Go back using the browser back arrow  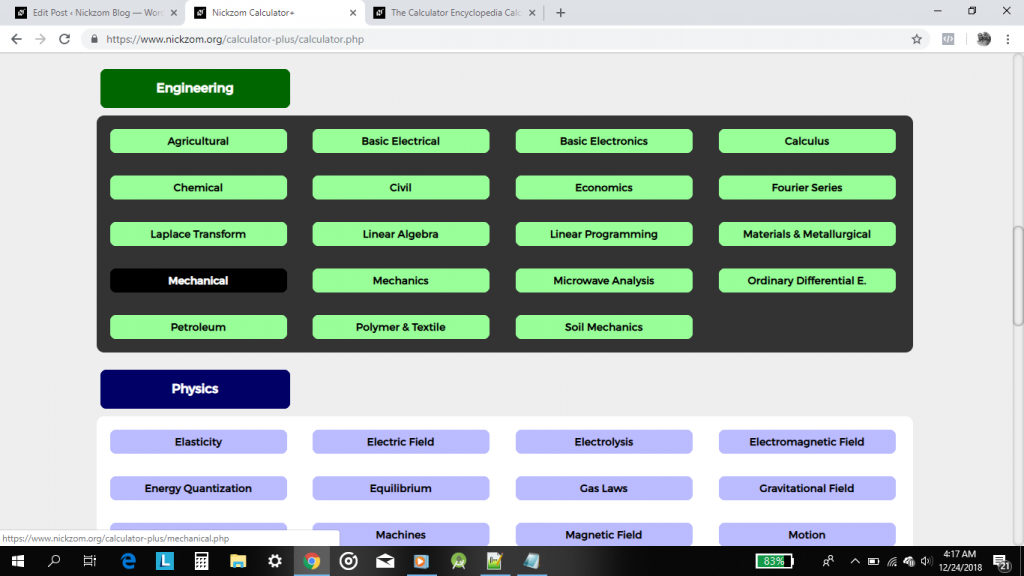(16, 39)
